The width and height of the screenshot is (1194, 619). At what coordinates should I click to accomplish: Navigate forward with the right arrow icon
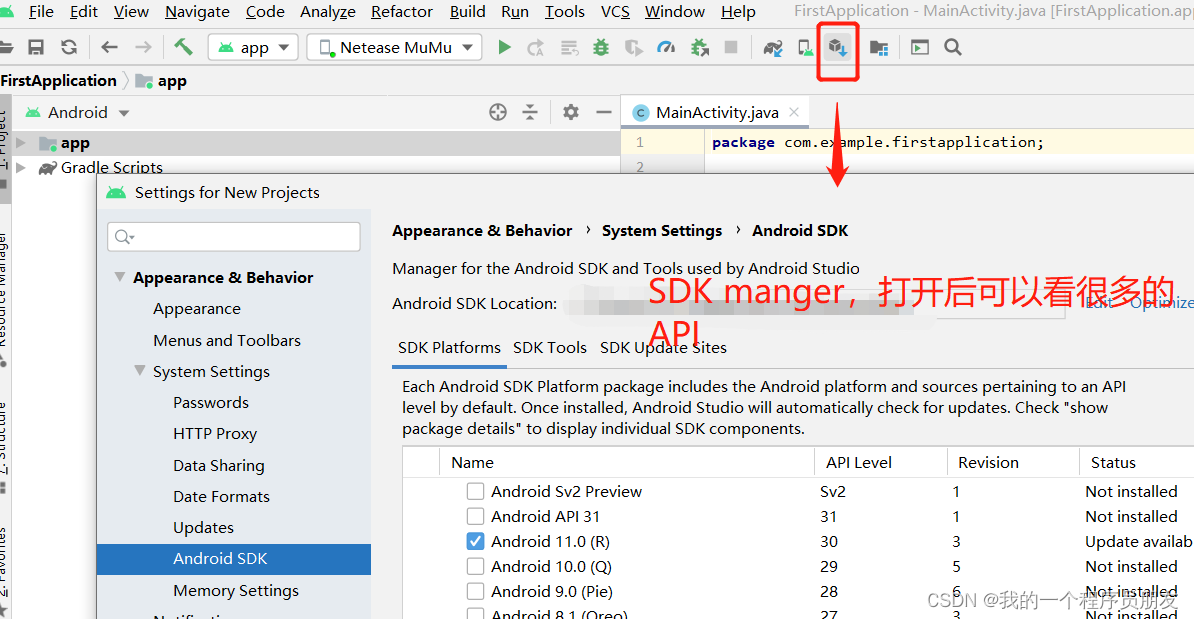[143, 47]
